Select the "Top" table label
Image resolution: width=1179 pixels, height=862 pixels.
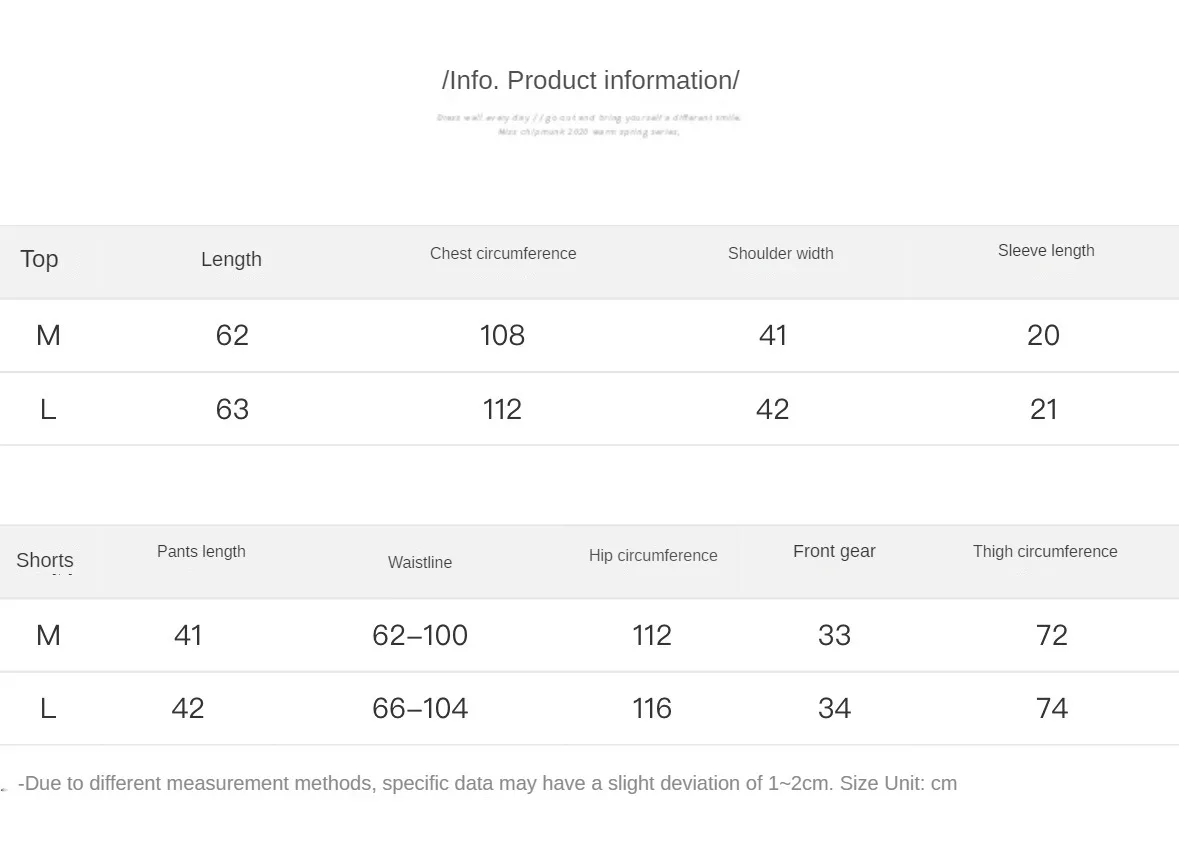[39, 259]
